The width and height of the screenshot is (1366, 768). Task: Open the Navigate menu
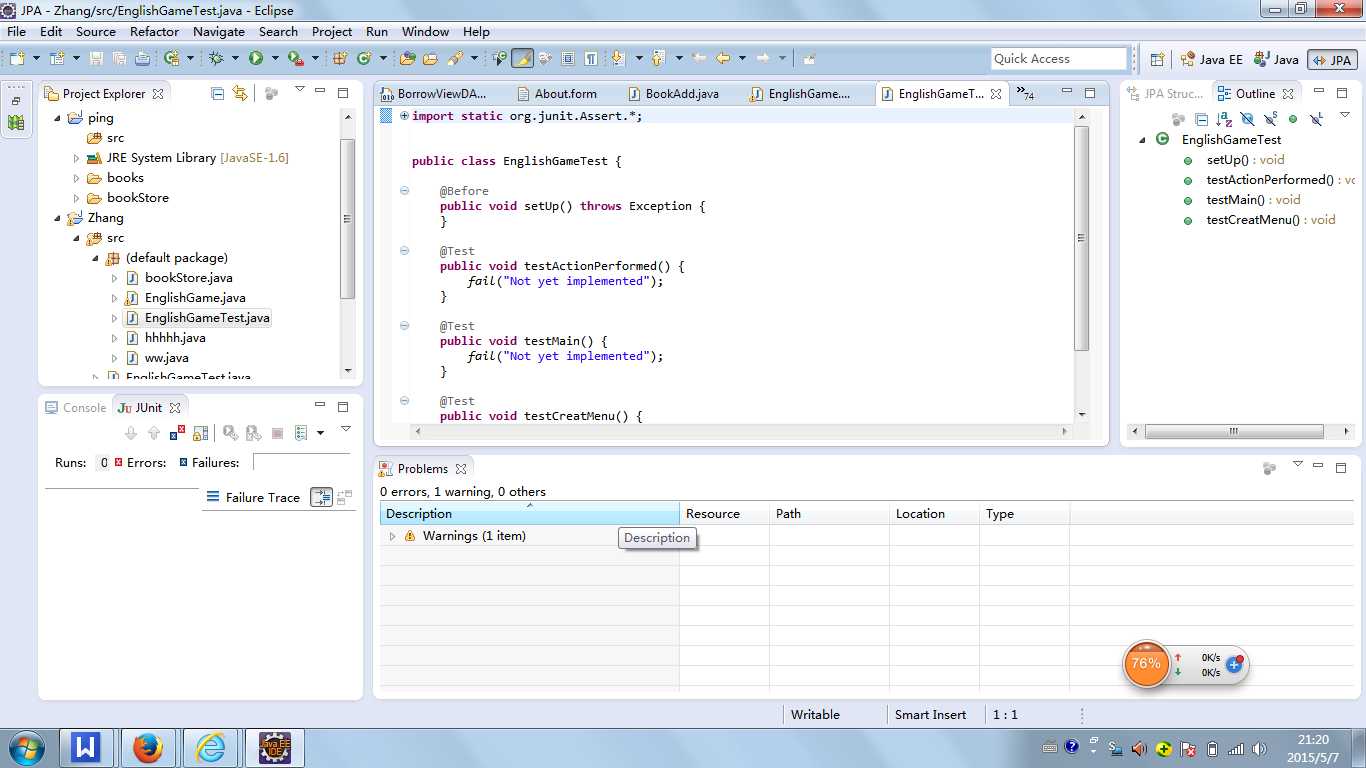pyautogui.click(x=219, y=31)
